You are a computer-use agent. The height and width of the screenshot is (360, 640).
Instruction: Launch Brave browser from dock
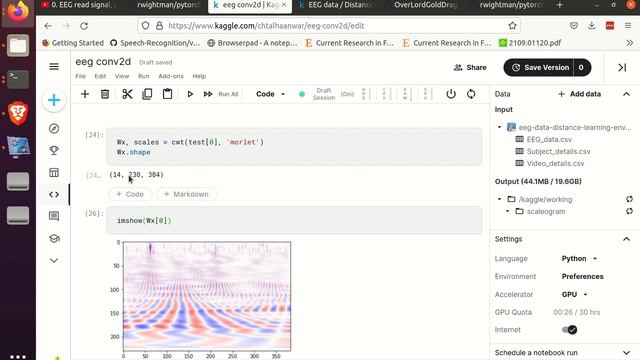(18, 112)
